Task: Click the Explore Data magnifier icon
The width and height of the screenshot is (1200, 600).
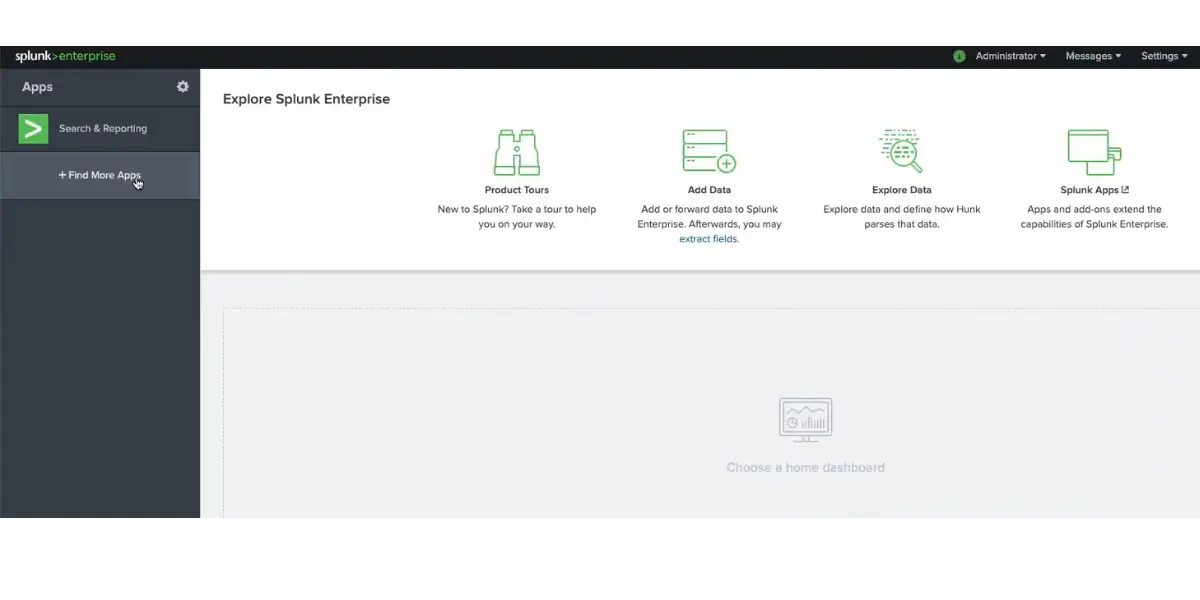Action: tap(901, 151)
